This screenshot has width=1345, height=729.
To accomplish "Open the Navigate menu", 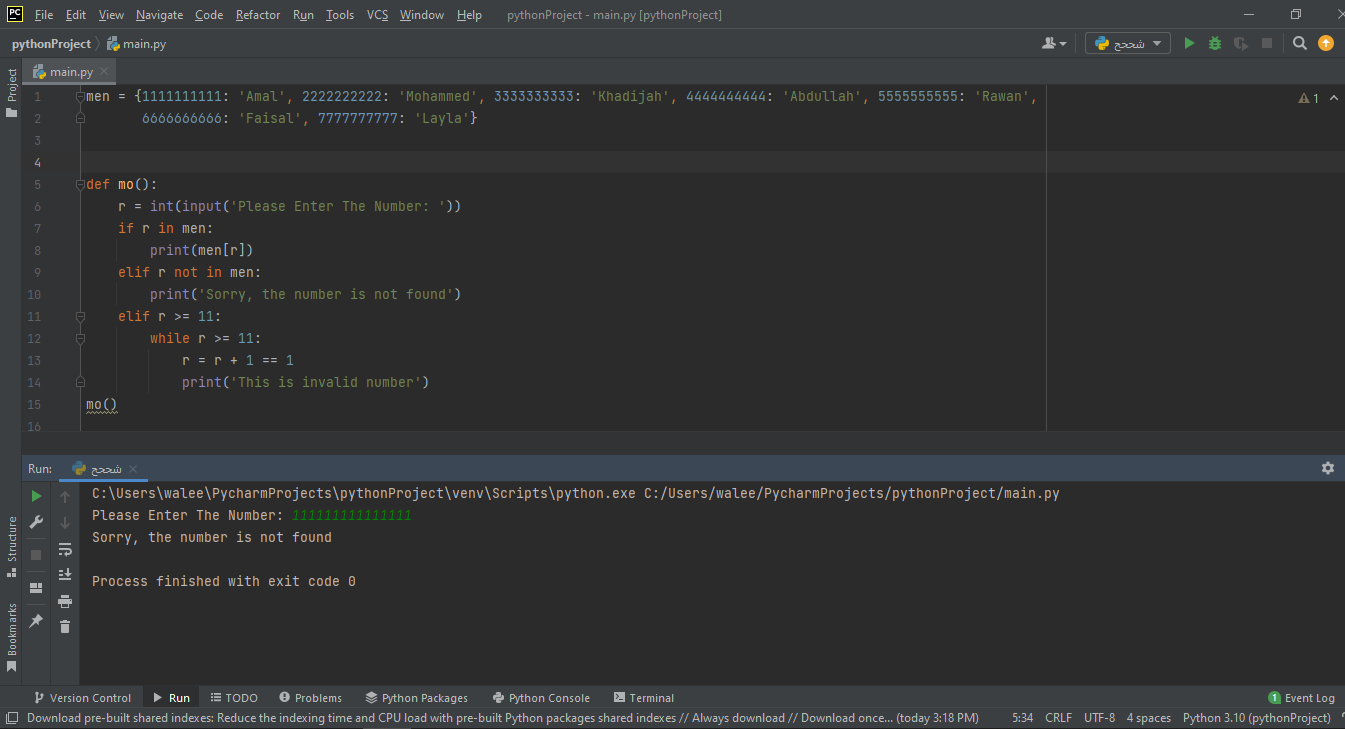I will tap(159, 15).
